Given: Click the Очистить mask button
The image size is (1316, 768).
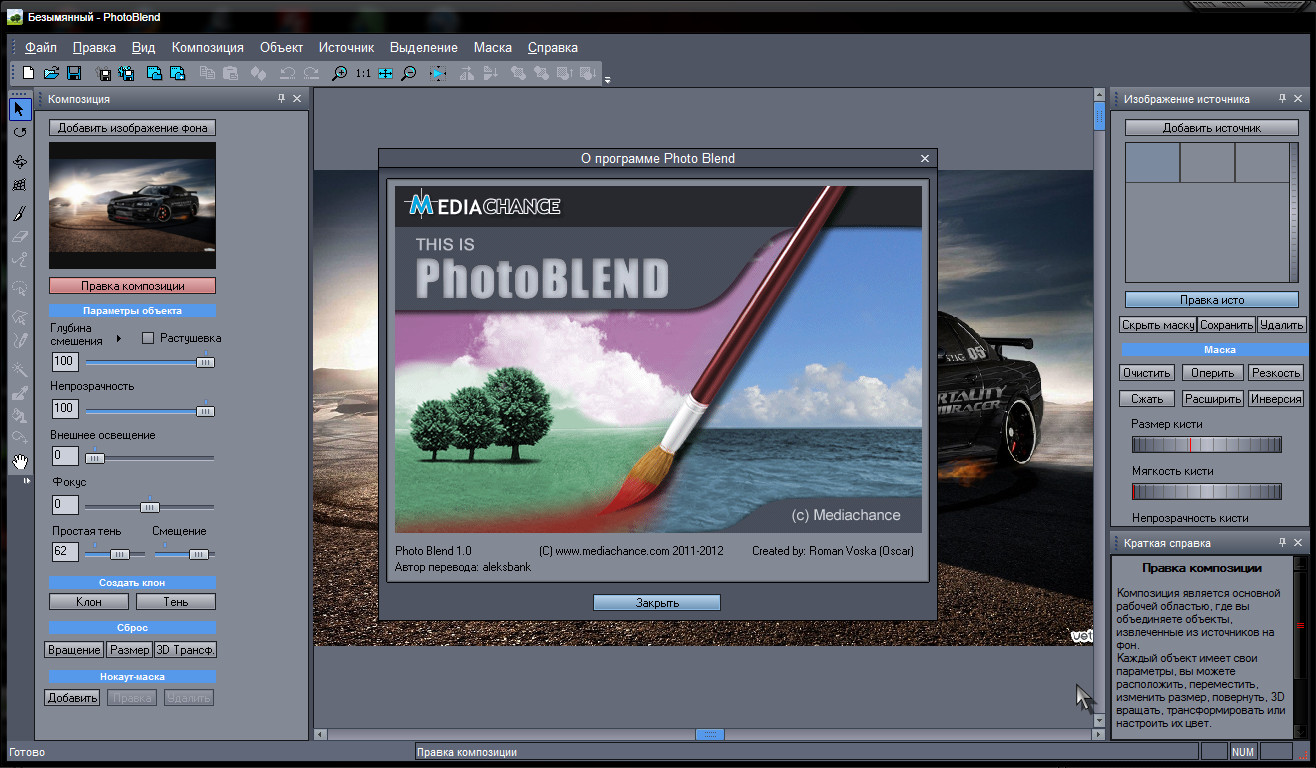Looking at the screenshot, I should point(1147,373).
